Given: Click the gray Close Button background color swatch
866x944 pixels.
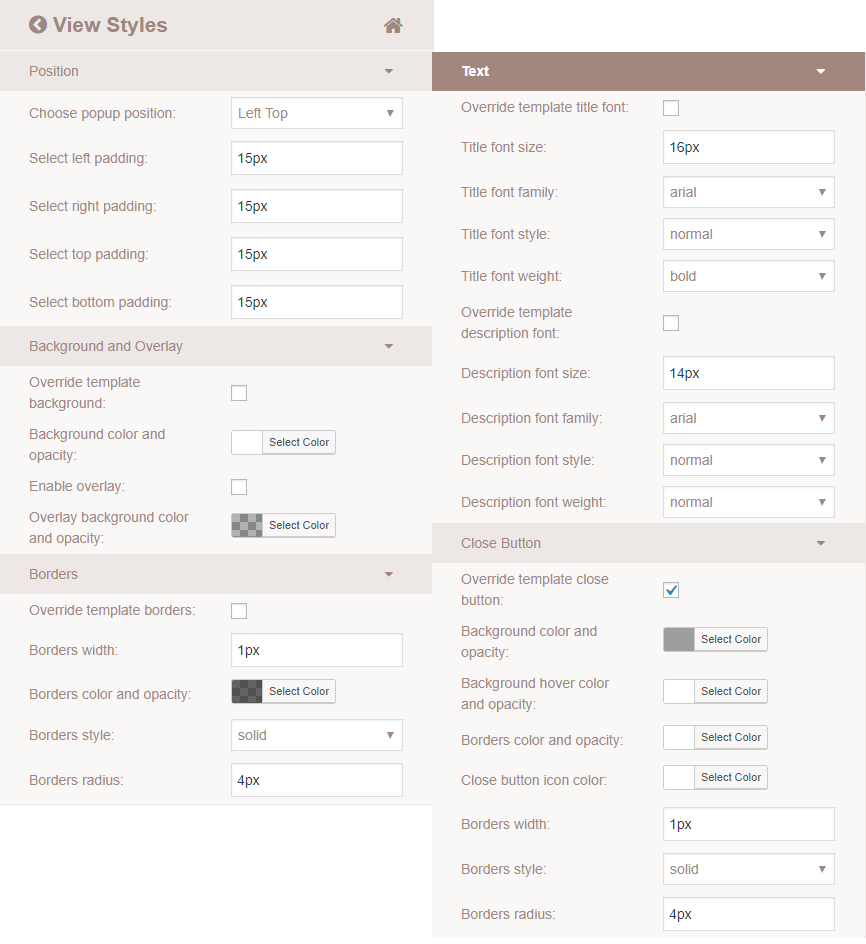Looking at the screenshot, I should click(x=679, y=639).
